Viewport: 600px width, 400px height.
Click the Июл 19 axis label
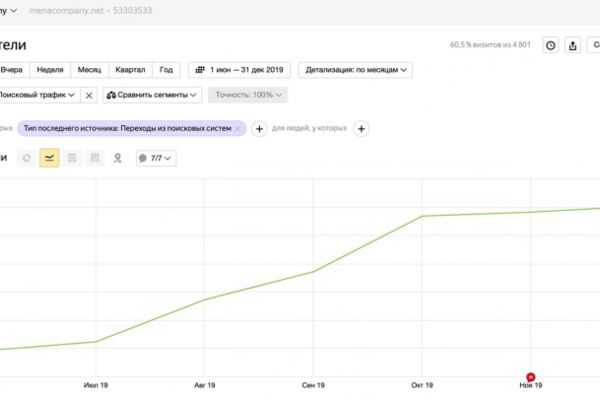click(x=96, y=385)
